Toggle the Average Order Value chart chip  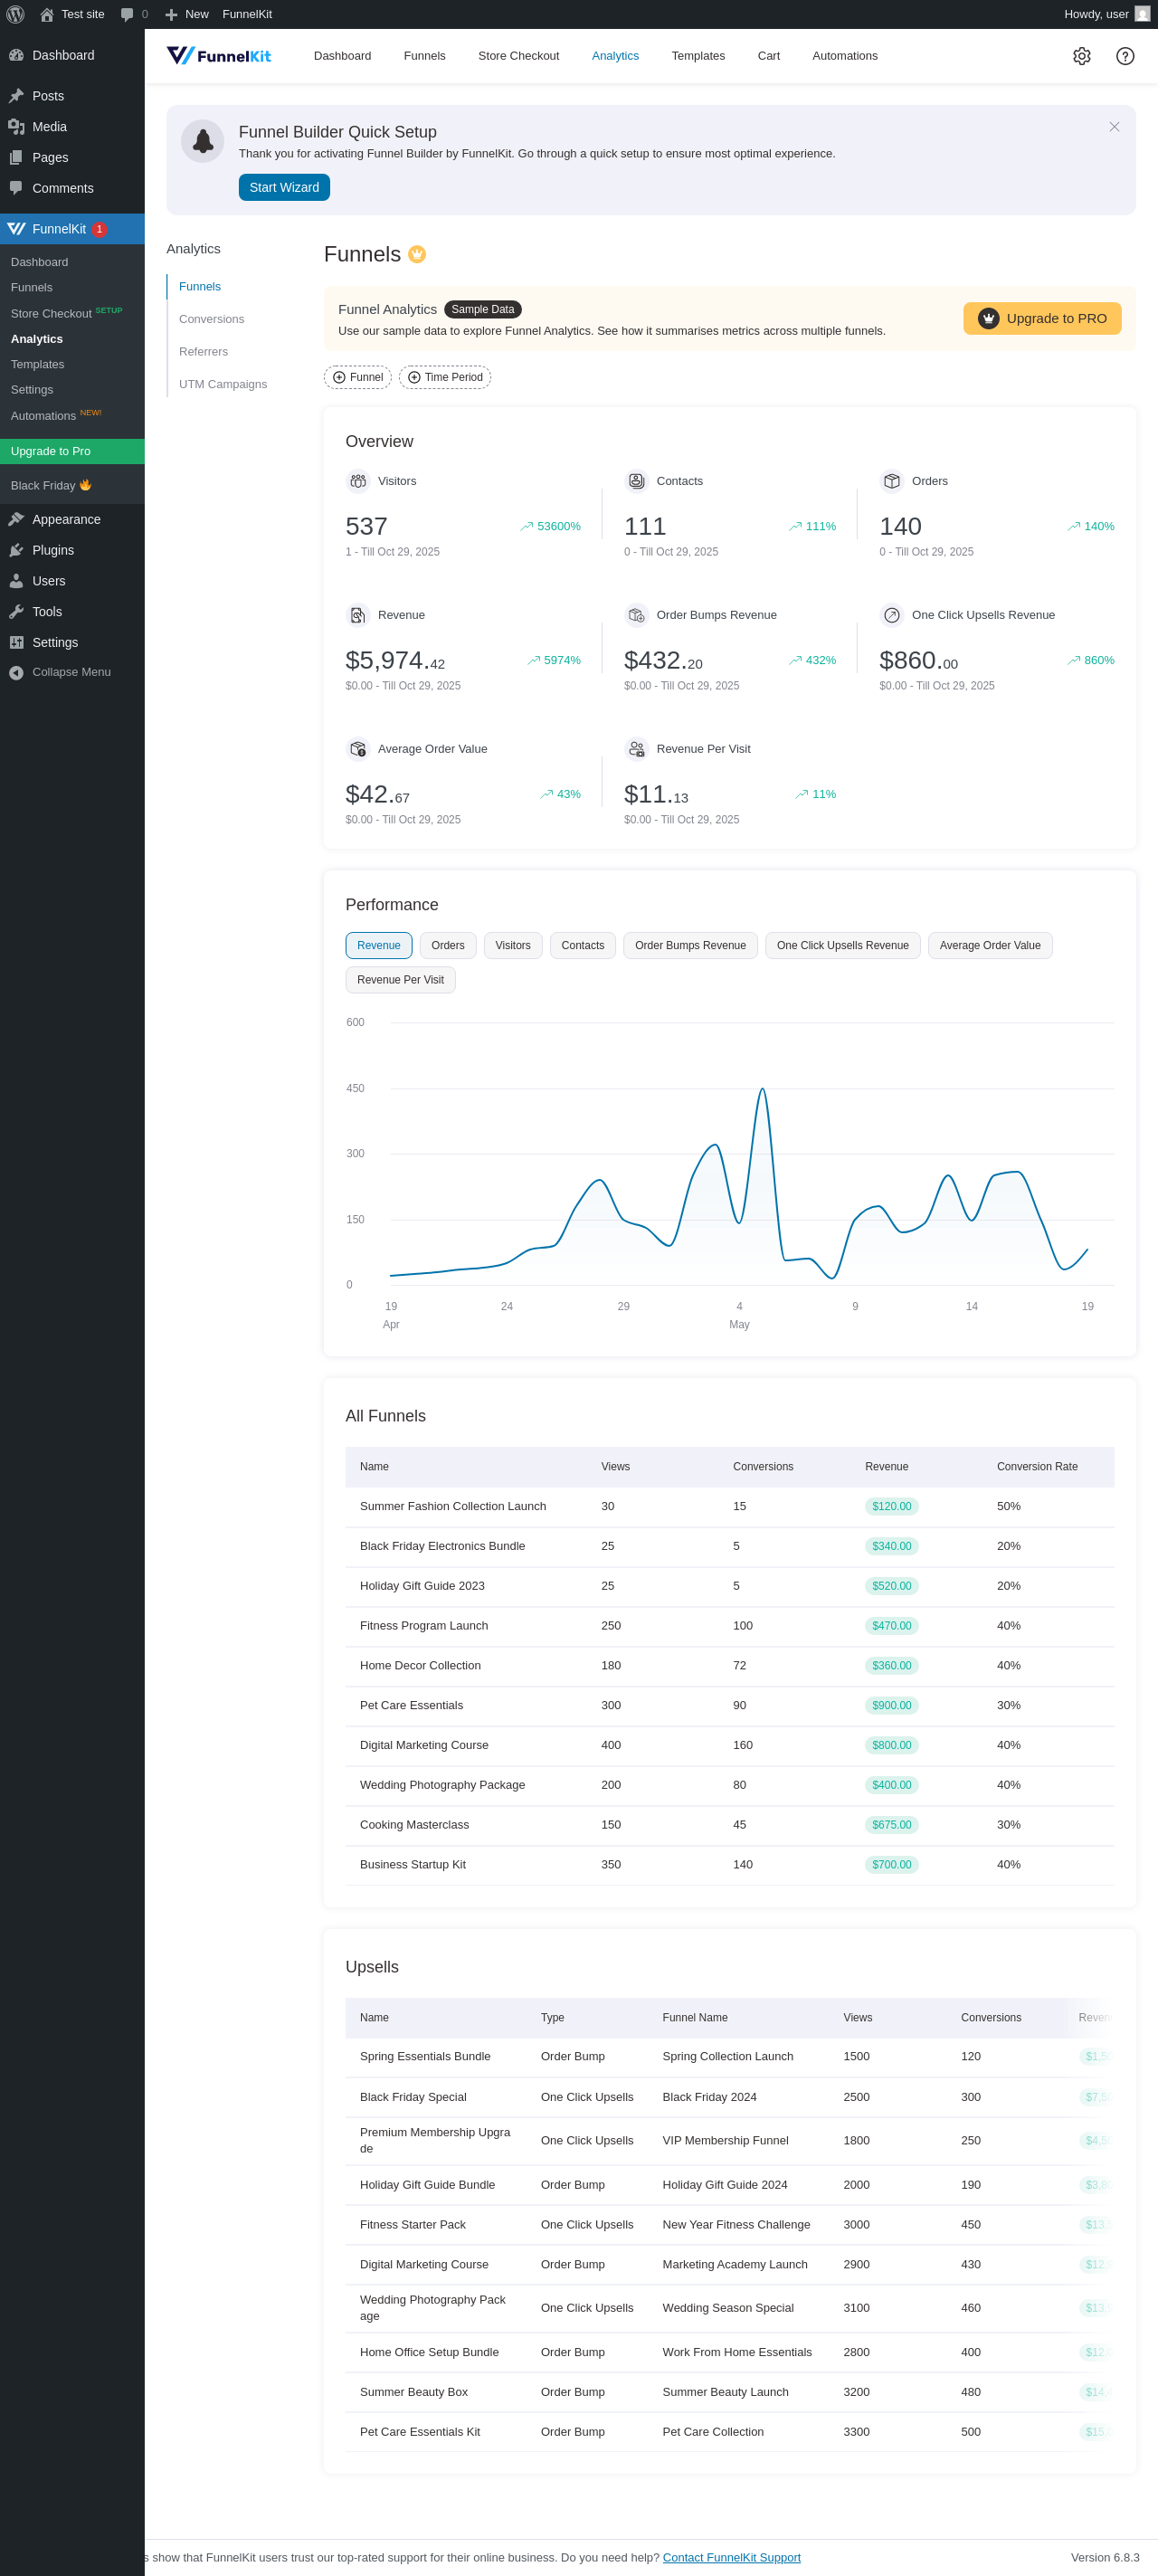(989, 945)
